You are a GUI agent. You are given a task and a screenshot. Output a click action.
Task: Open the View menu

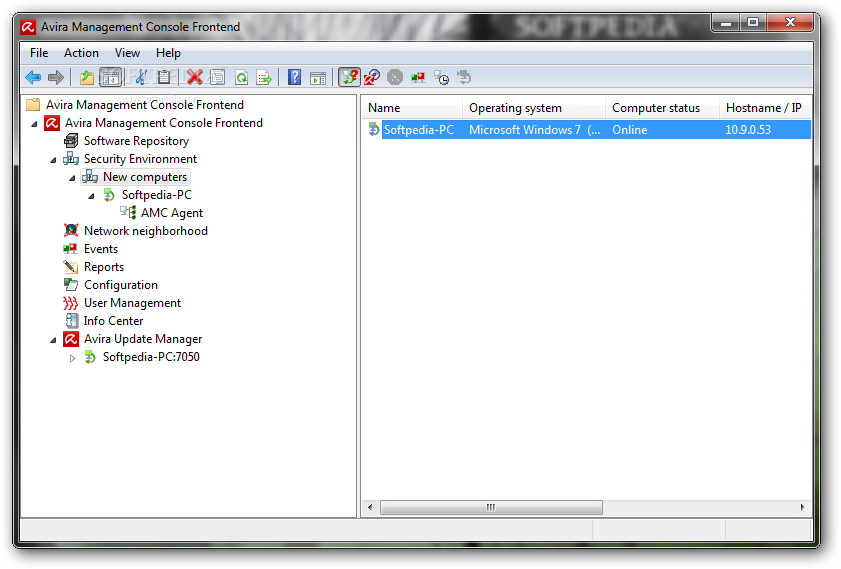[127, 53]
